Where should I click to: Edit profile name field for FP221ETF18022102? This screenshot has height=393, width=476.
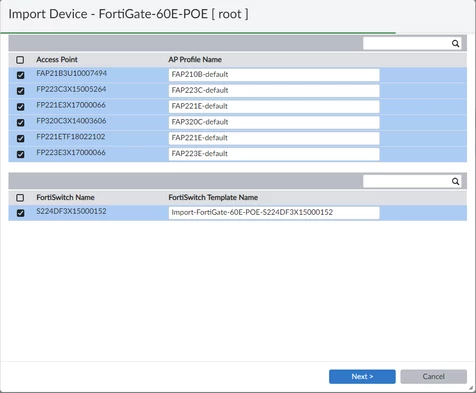click(x=274, y=138)
